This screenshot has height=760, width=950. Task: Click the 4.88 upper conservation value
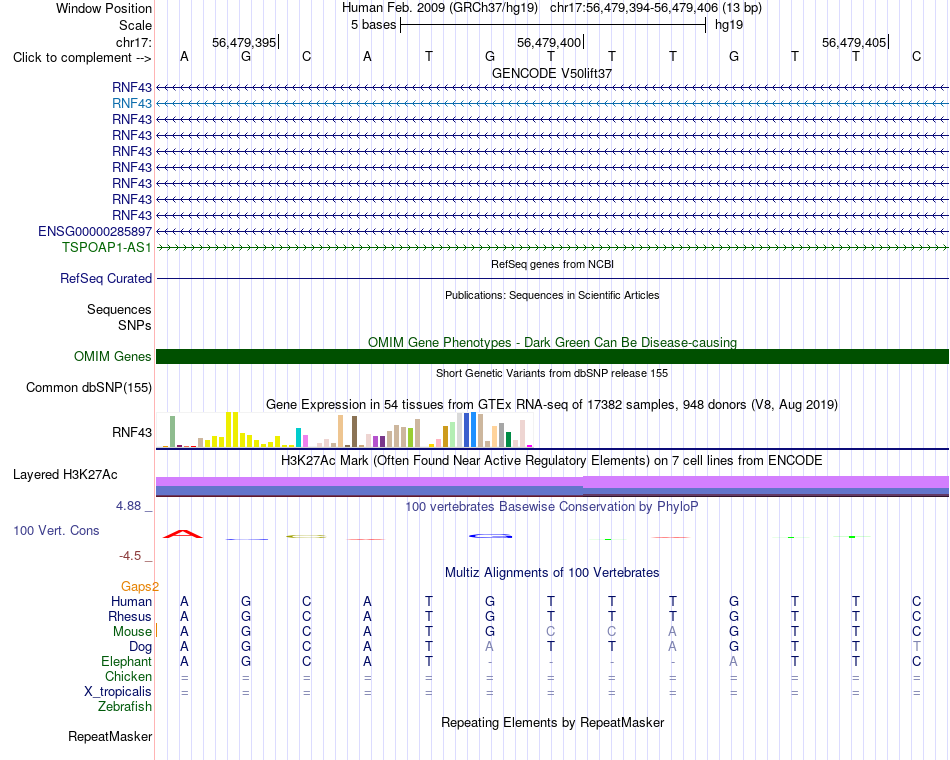tap(128, 506)
